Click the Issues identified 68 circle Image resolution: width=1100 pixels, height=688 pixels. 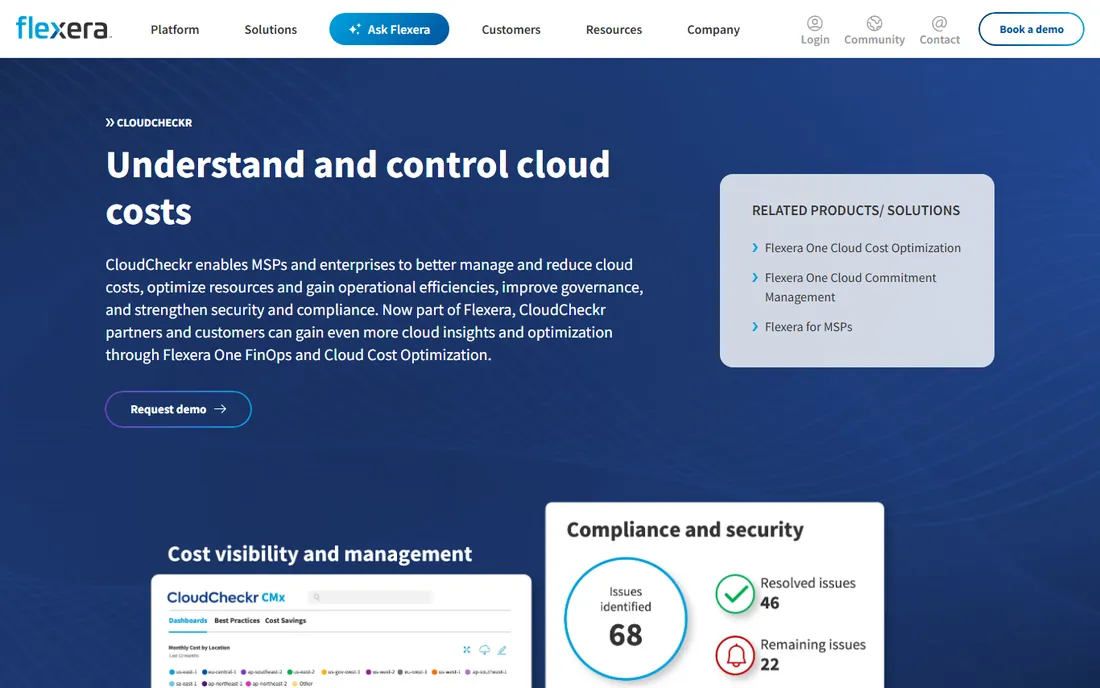tap(625, 619)
